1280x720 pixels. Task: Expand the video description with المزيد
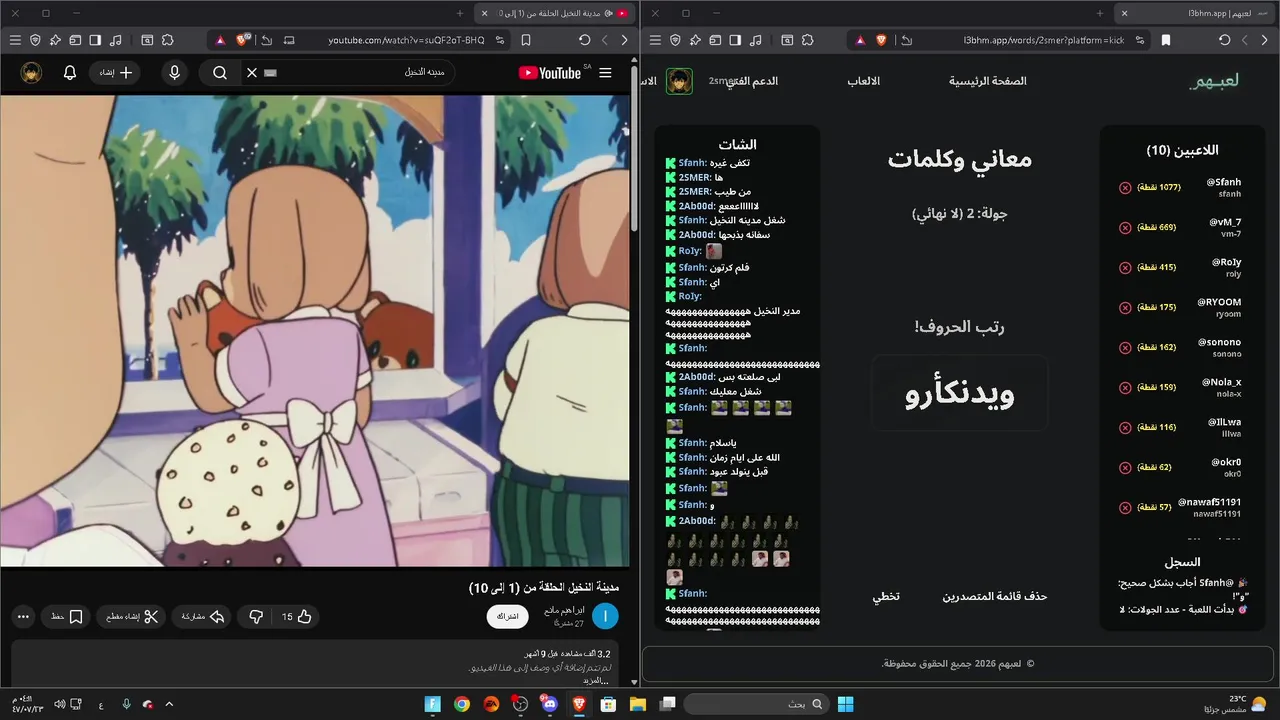pos(596,680)
